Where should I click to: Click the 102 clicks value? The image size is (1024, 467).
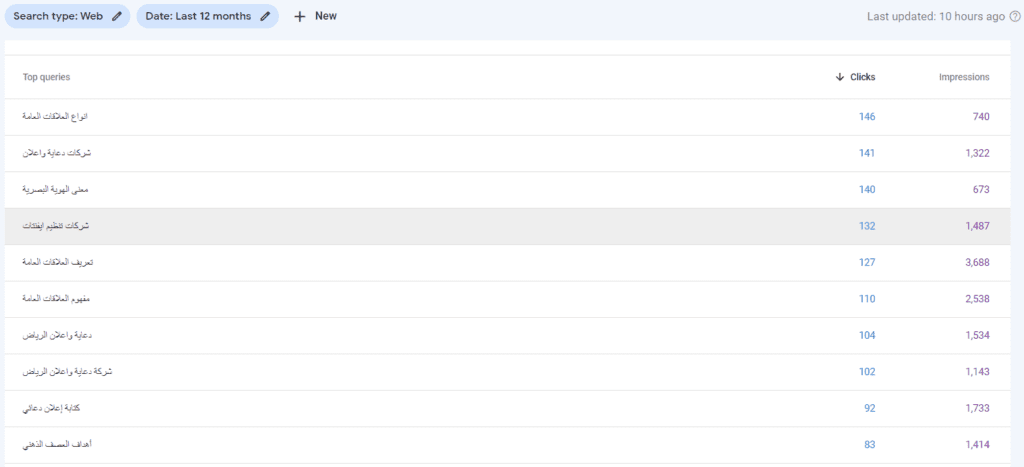[x=867, y=372]
